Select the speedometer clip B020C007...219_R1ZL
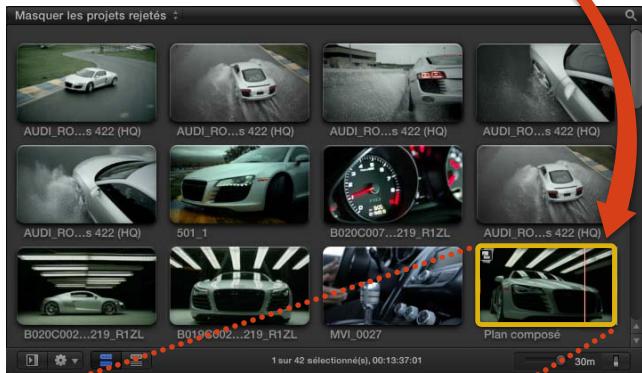642x373 pixels. coord(393,184)
